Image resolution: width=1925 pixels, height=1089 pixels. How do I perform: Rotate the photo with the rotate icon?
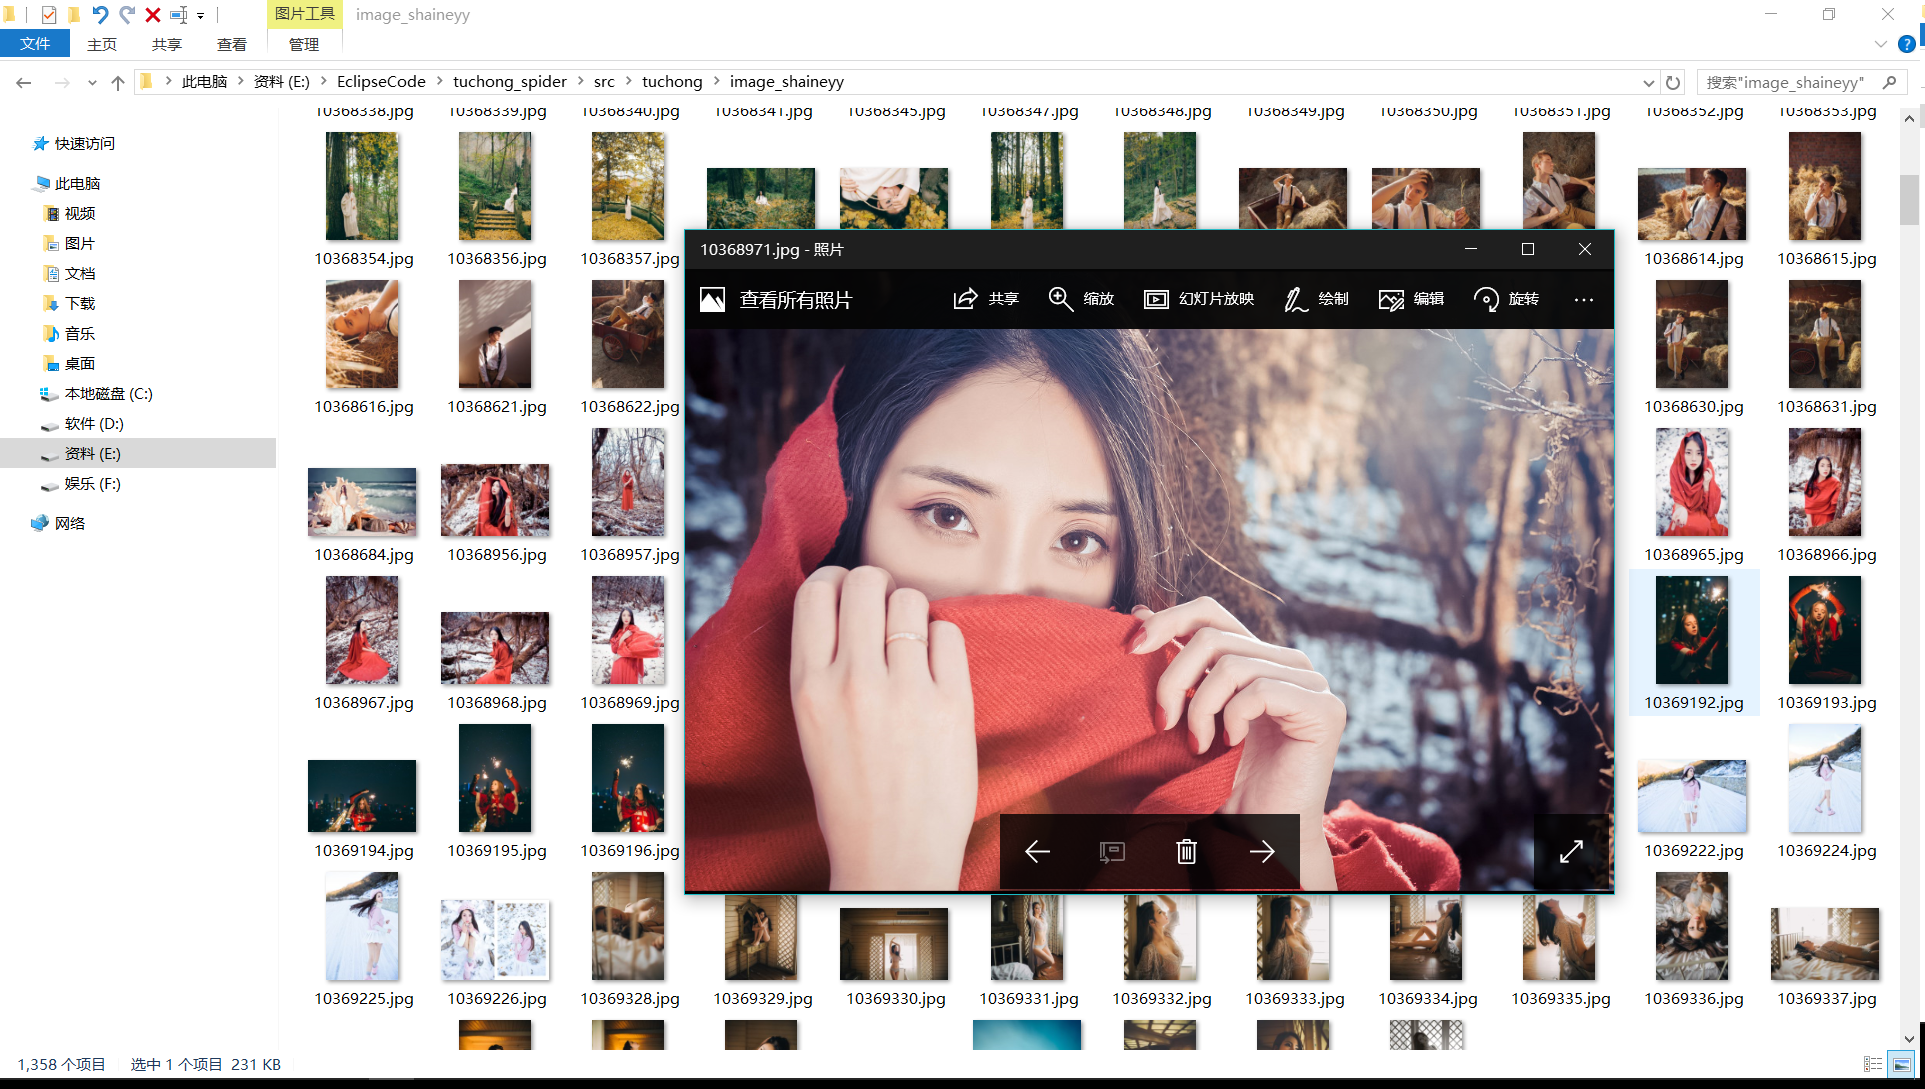coord(1486,299)
